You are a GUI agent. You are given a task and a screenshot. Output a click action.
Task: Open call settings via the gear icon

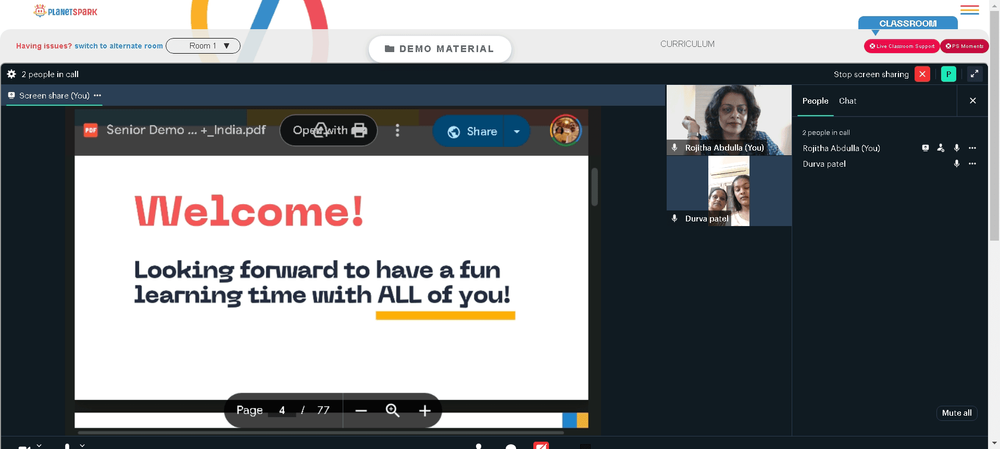pyautogui.click(x=11, y=74)
